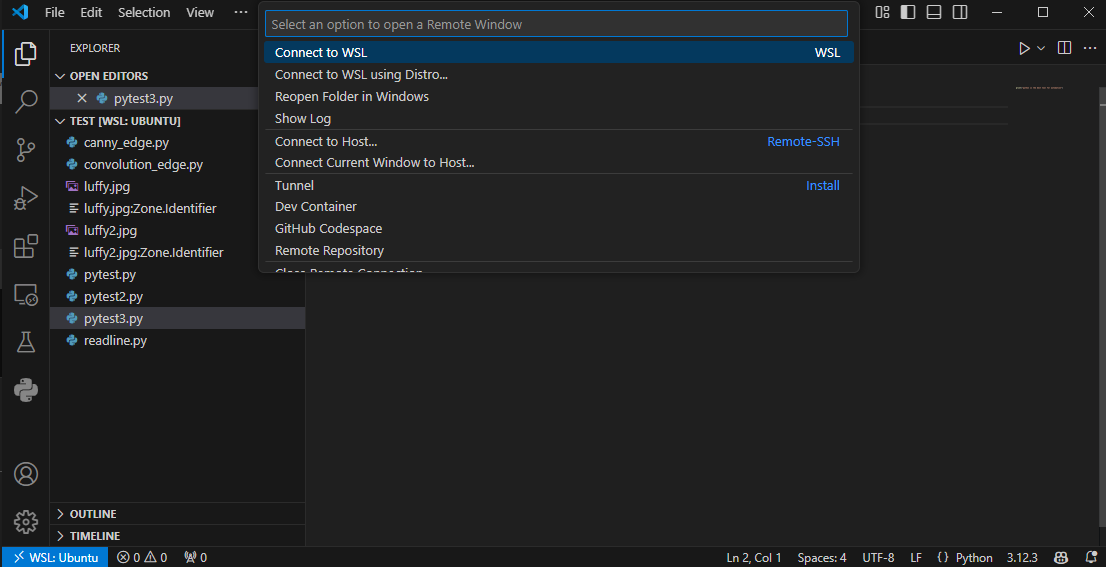The height and width of the screenshot is (567, 1106).
Task: Open the Remote Explorer icon
Action: coord(25,294)
